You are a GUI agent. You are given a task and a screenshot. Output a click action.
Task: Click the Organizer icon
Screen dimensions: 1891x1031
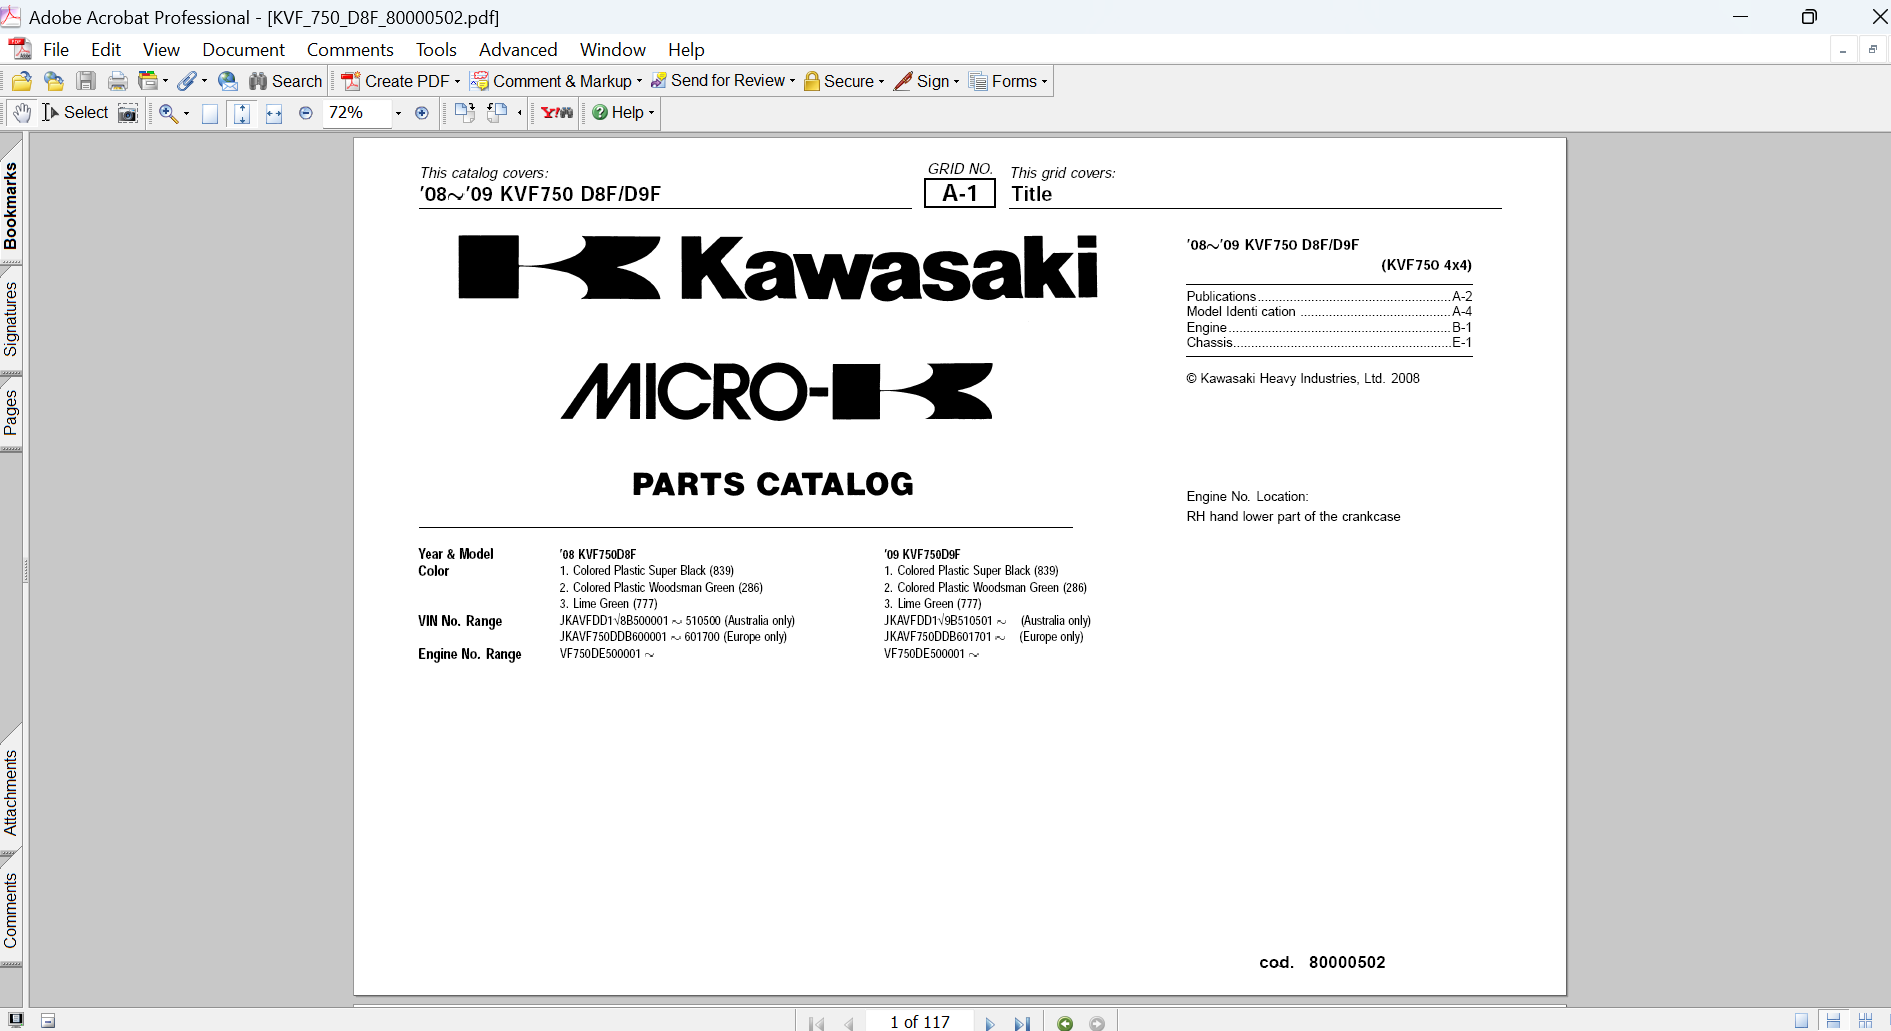(148, 82)
